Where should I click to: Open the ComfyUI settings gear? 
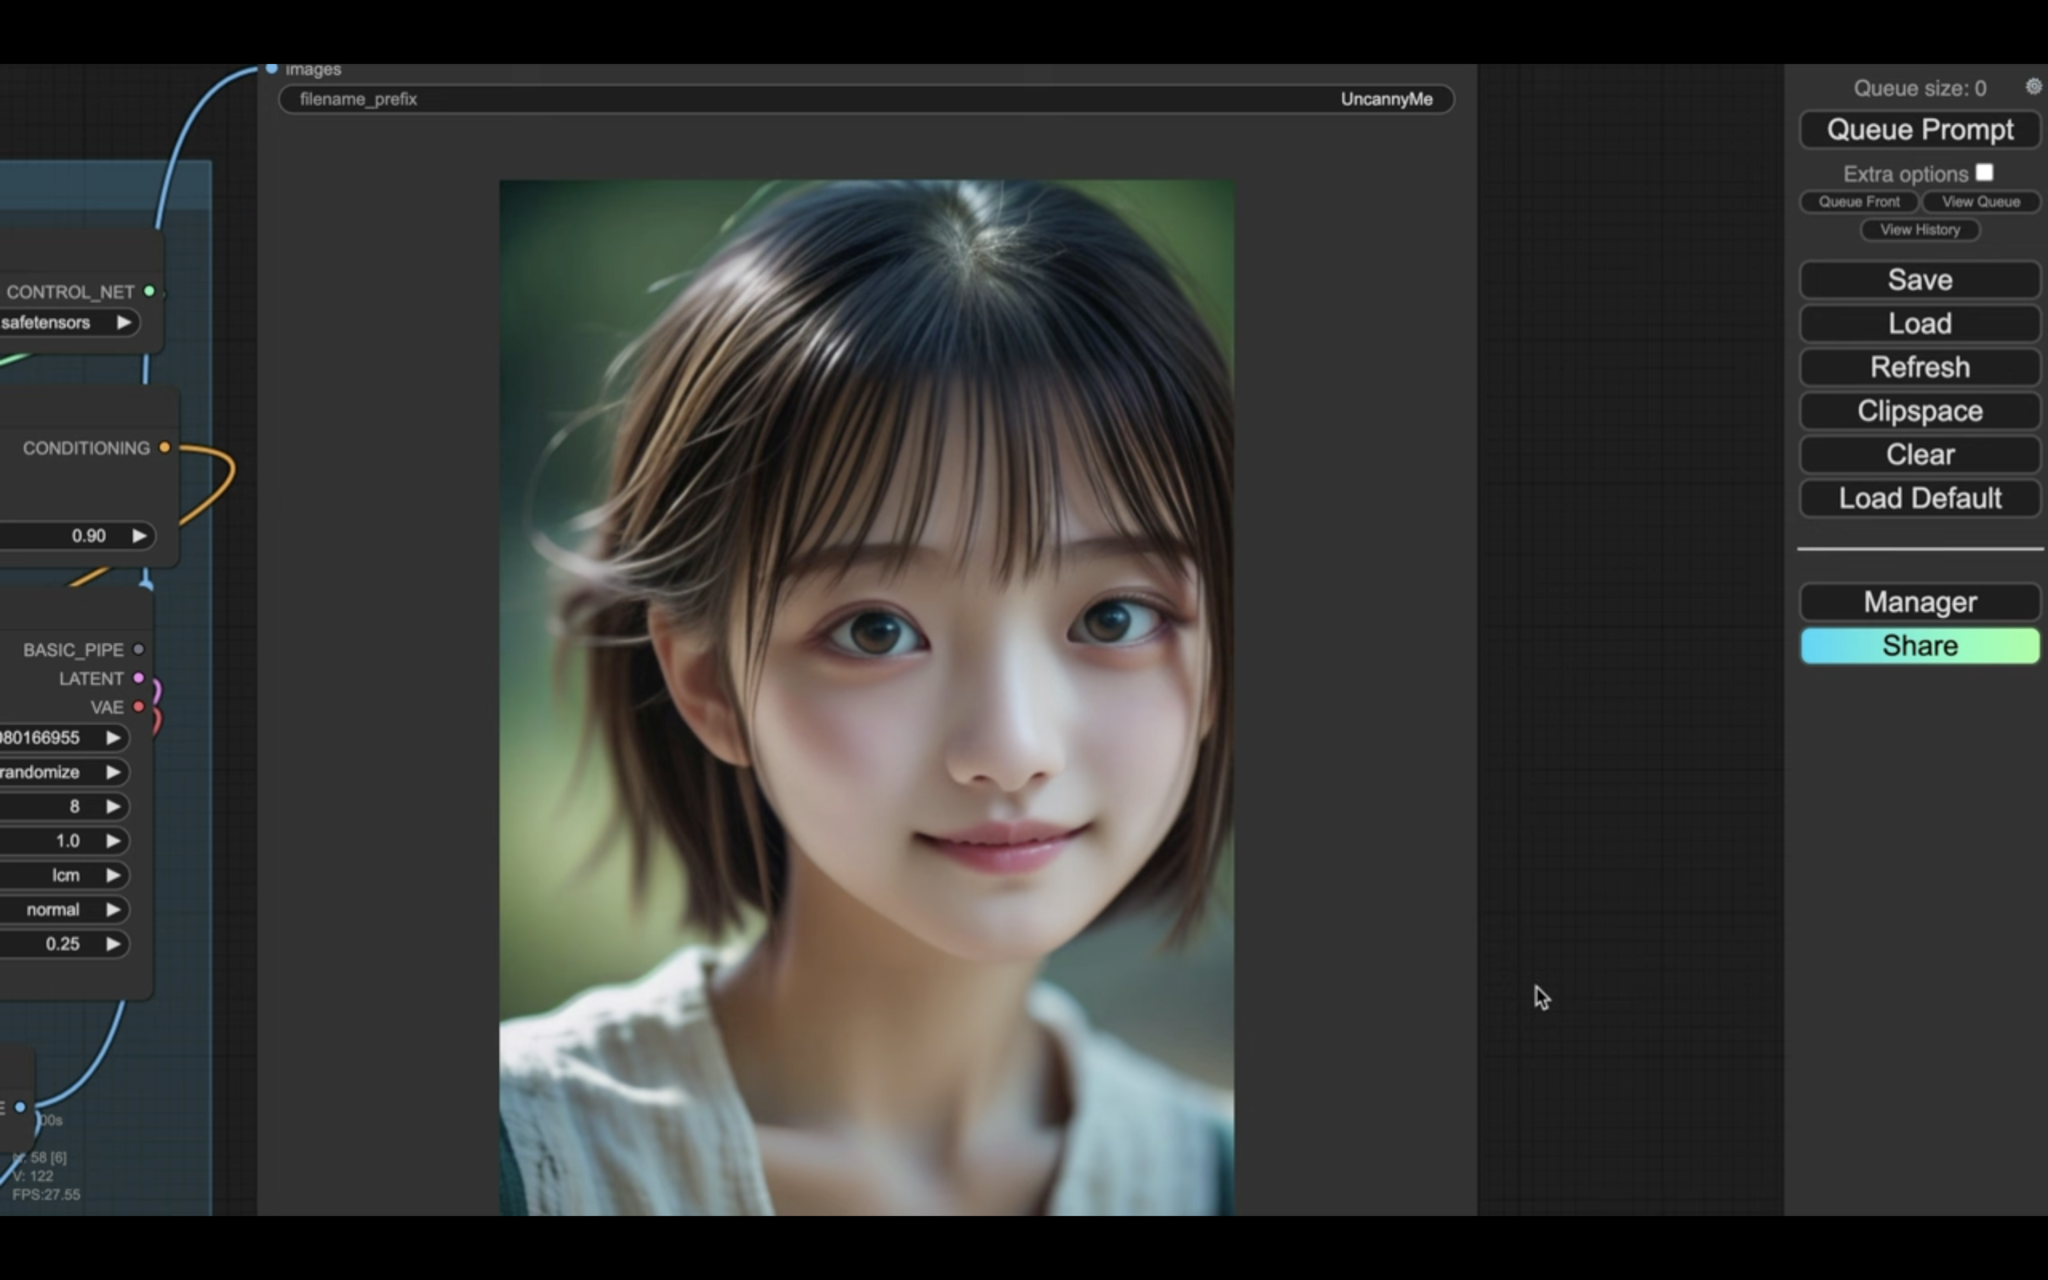coord(2033,87)
